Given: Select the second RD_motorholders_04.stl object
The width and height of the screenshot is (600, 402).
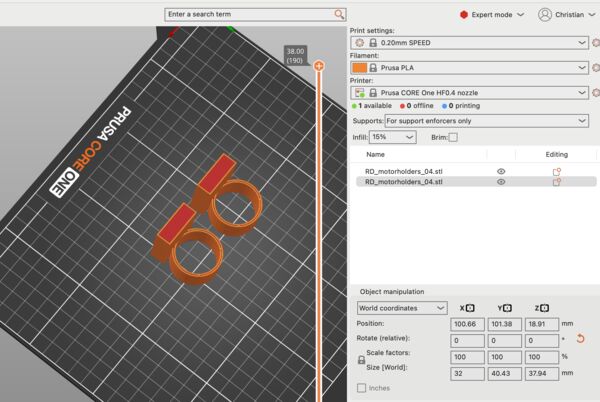Looking at the screenshot, I should (x=404, y=182).
